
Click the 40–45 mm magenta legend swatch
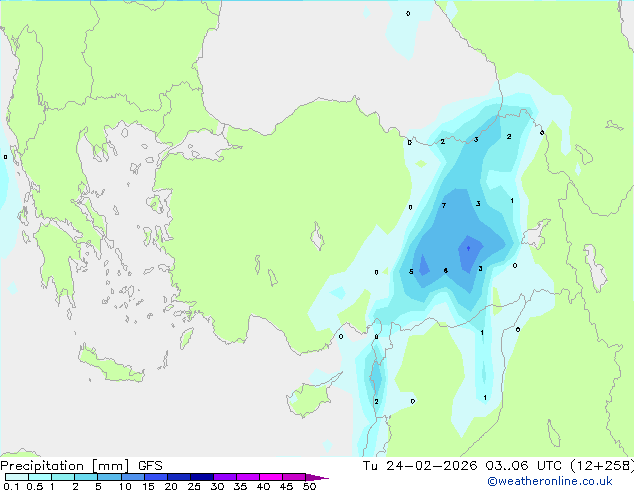[271, 477]
